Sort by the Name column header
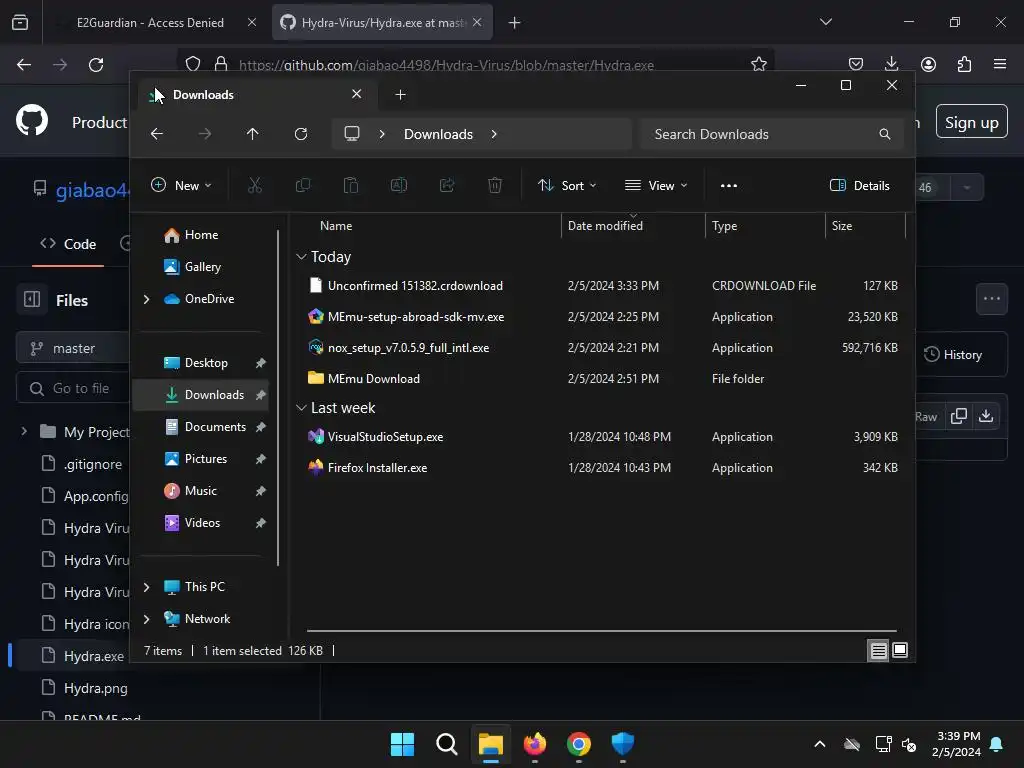Screen dimensions: 1024x768 pos(336,226)
